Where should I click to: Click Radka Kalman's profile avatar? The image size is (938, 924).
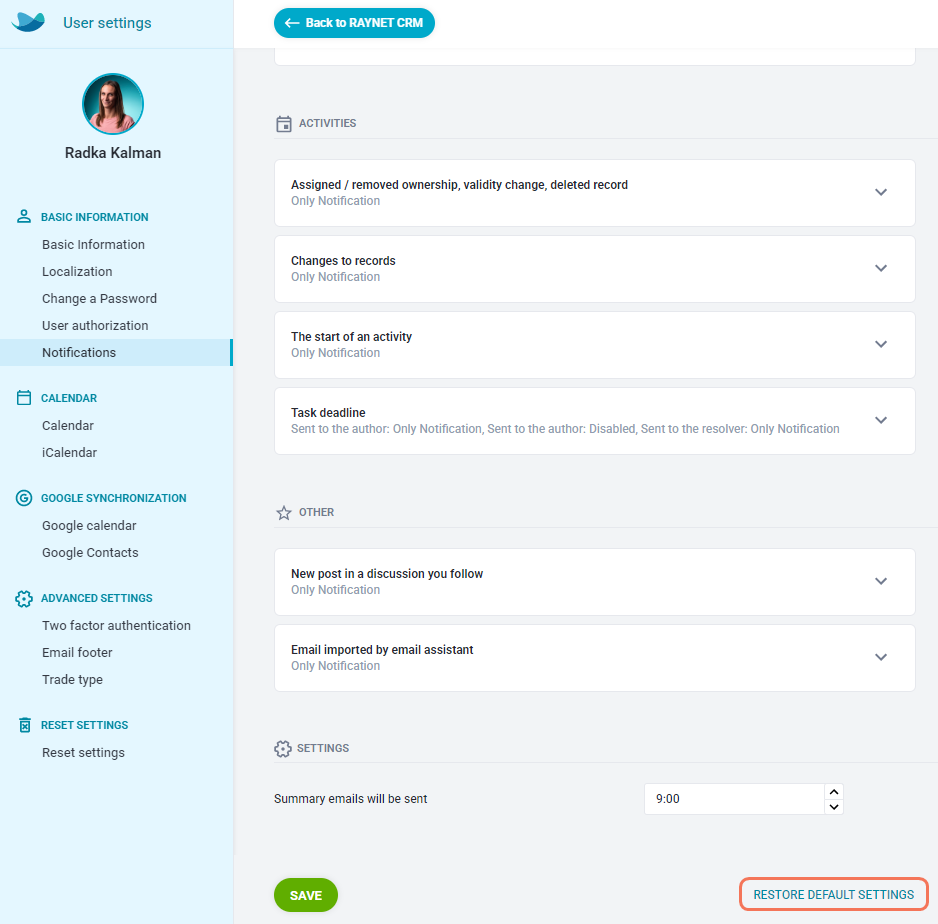(x=112, y=104)
